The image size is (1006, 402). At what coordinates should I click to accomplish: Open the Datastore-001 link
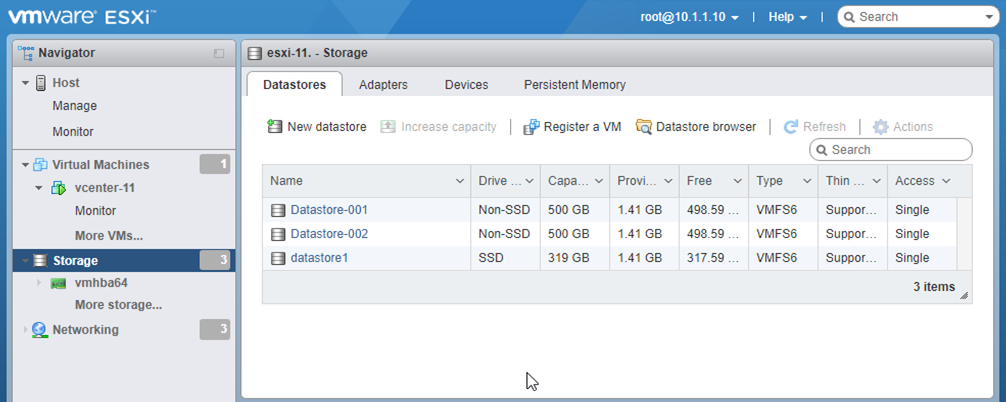click(329, 210)
